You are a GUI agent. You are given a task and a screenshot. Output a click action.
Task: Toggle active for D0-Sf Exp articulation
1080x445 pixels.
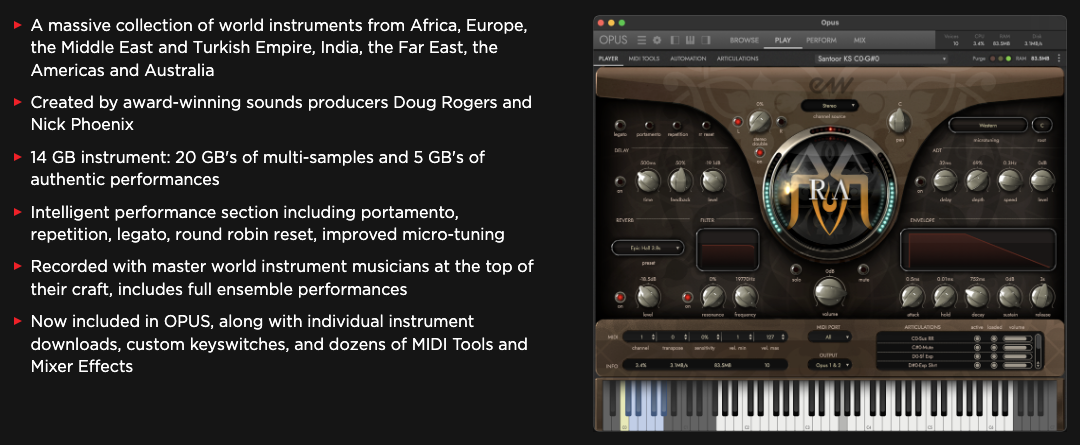pyautogui.click(x=977, y=356)
